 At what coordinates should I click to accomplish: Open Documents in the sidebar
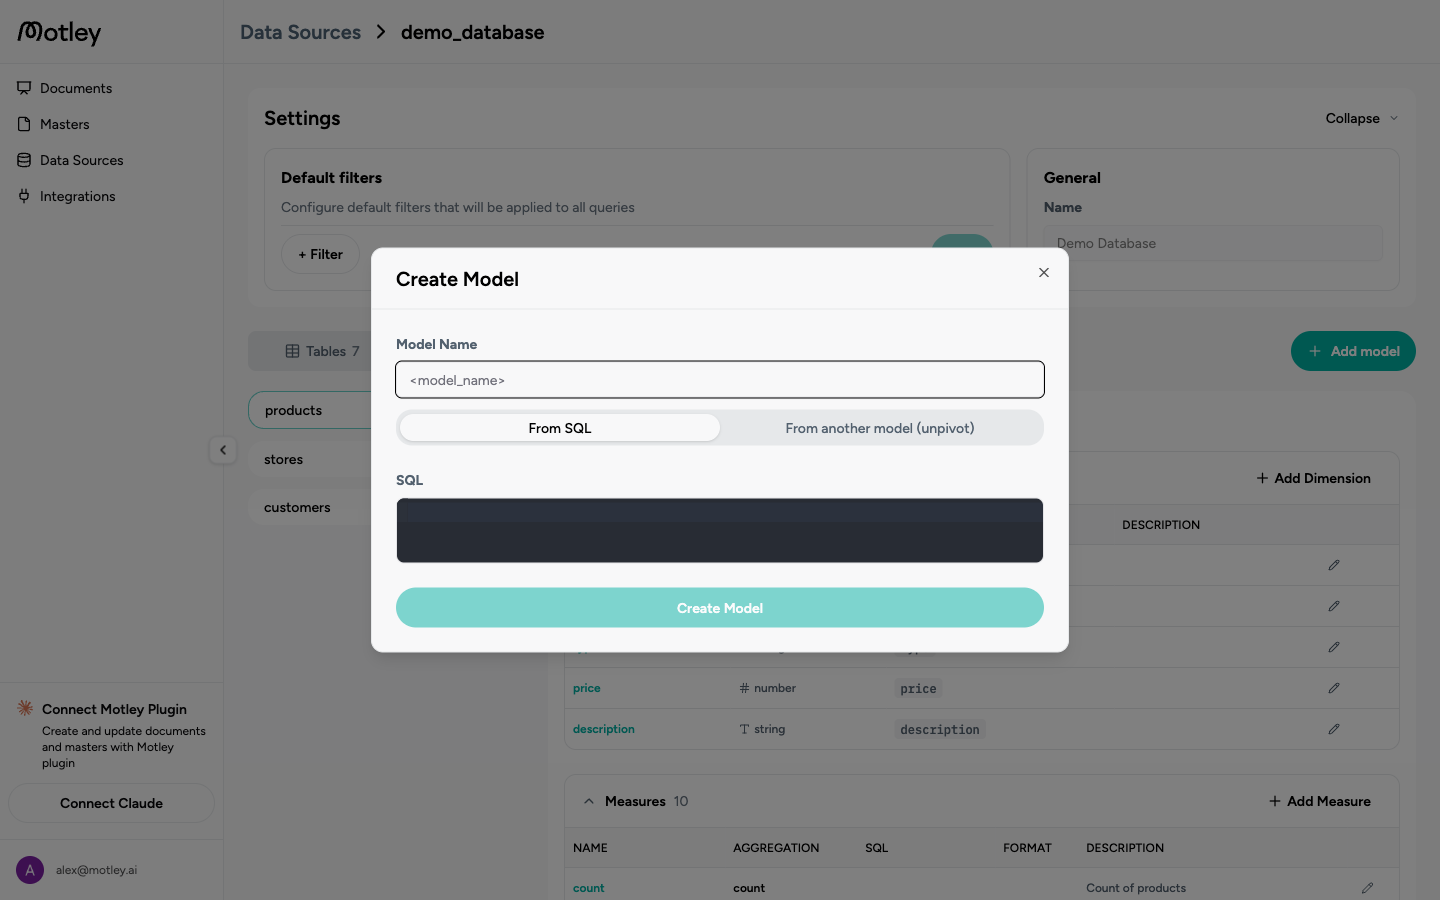point(76,88)
